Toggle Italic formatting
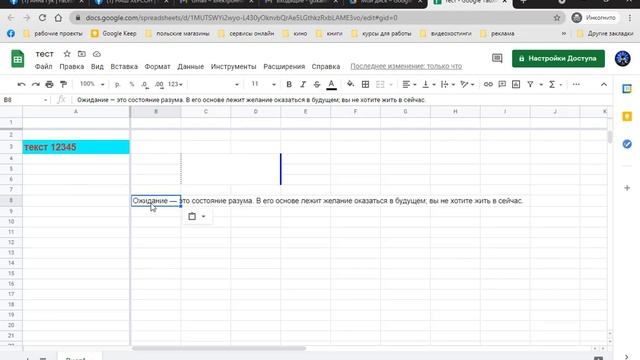The height and width of the screenshot is (360, 640). point(303,84)
